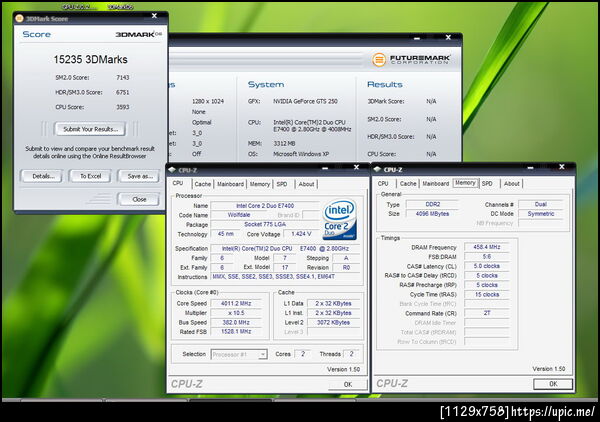Open About tab in right CPU-Z
The image size is (600, 422).
click(x=512, y=184)
